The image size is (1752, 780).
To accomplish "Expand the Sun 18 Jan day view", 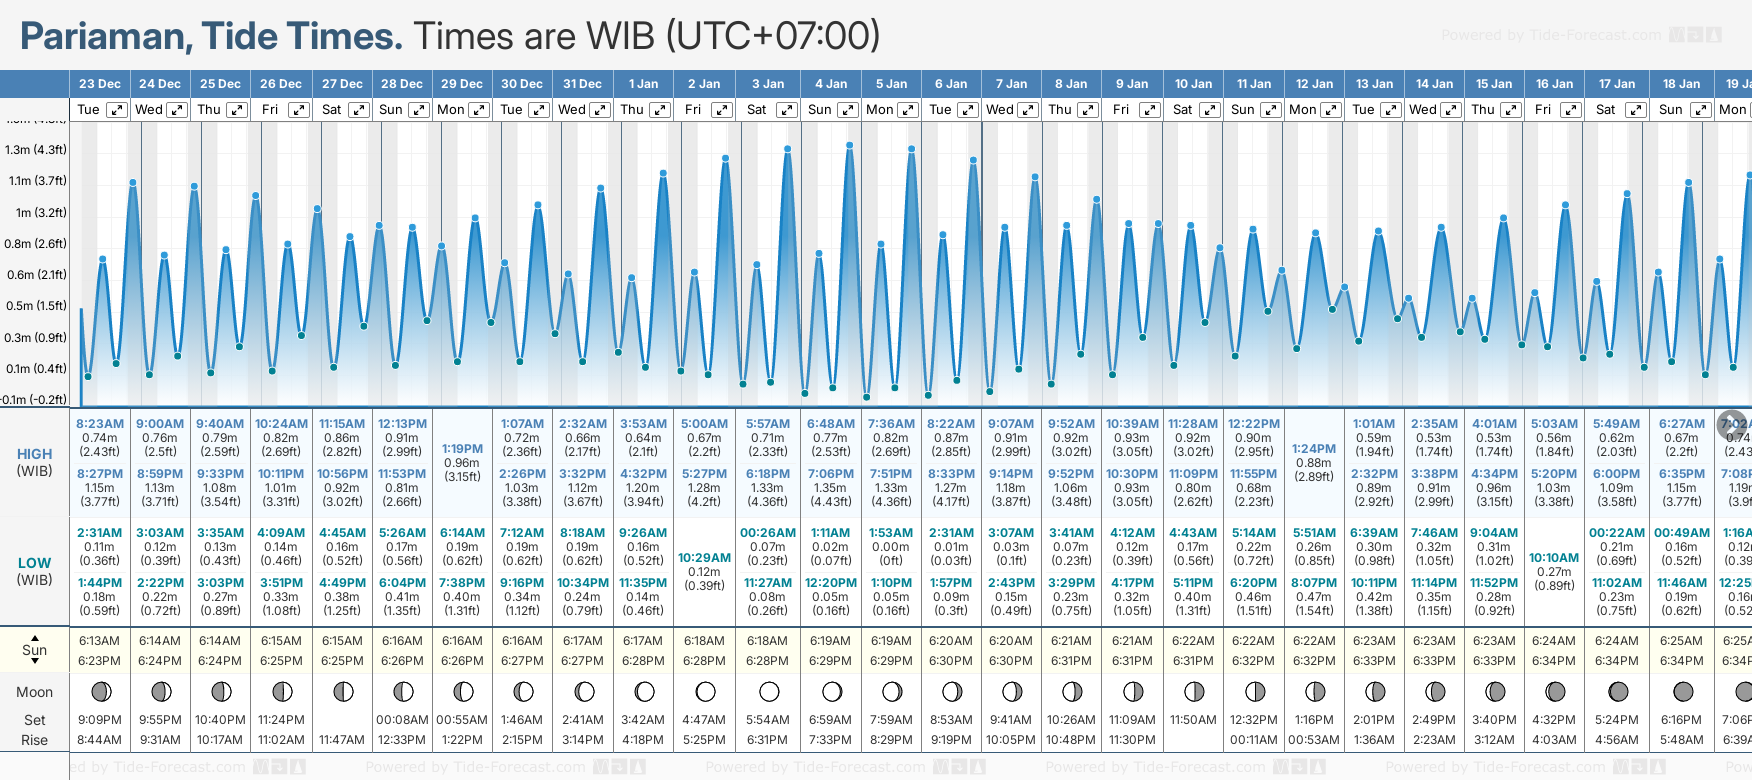I will click(1700, 110).
